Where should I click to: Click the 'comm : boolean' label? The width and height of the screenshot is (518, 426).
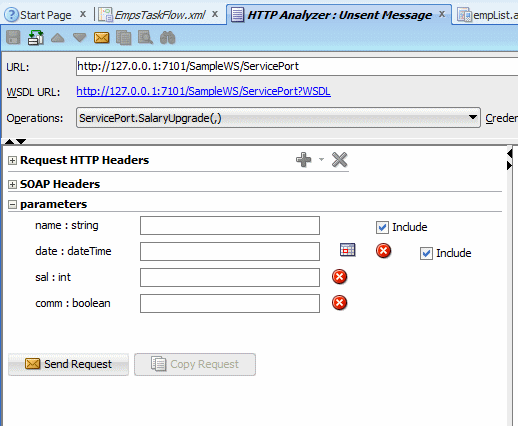click(x=73, y=303)
